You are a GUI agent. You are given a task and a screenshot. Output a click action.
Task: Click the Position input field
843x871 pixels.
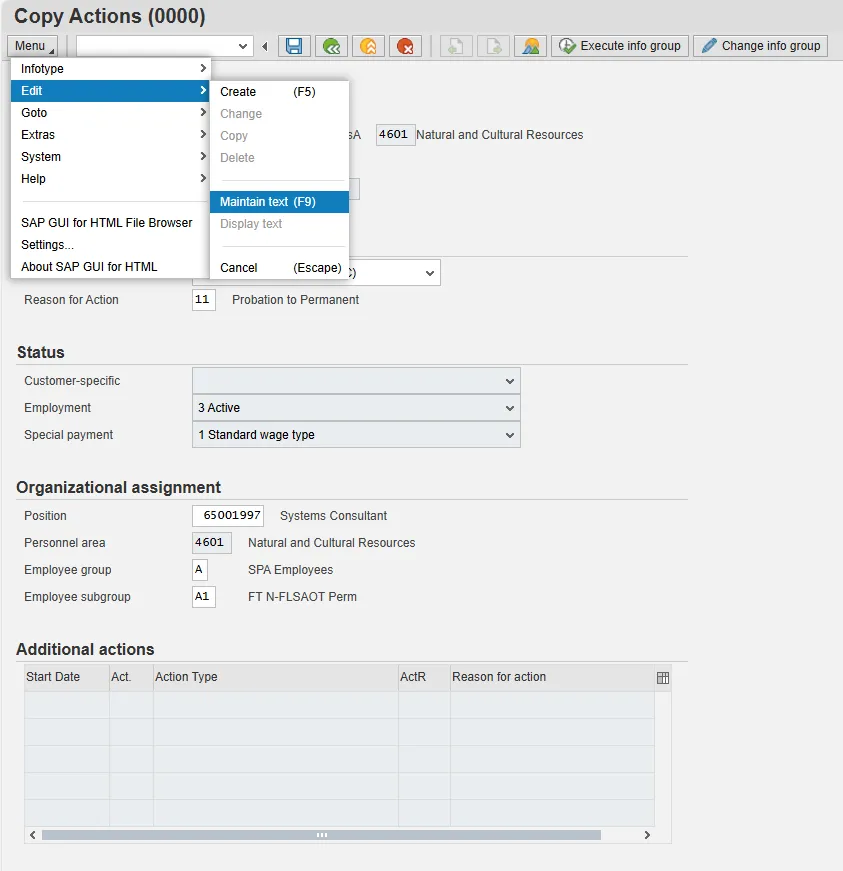point(228,516)
